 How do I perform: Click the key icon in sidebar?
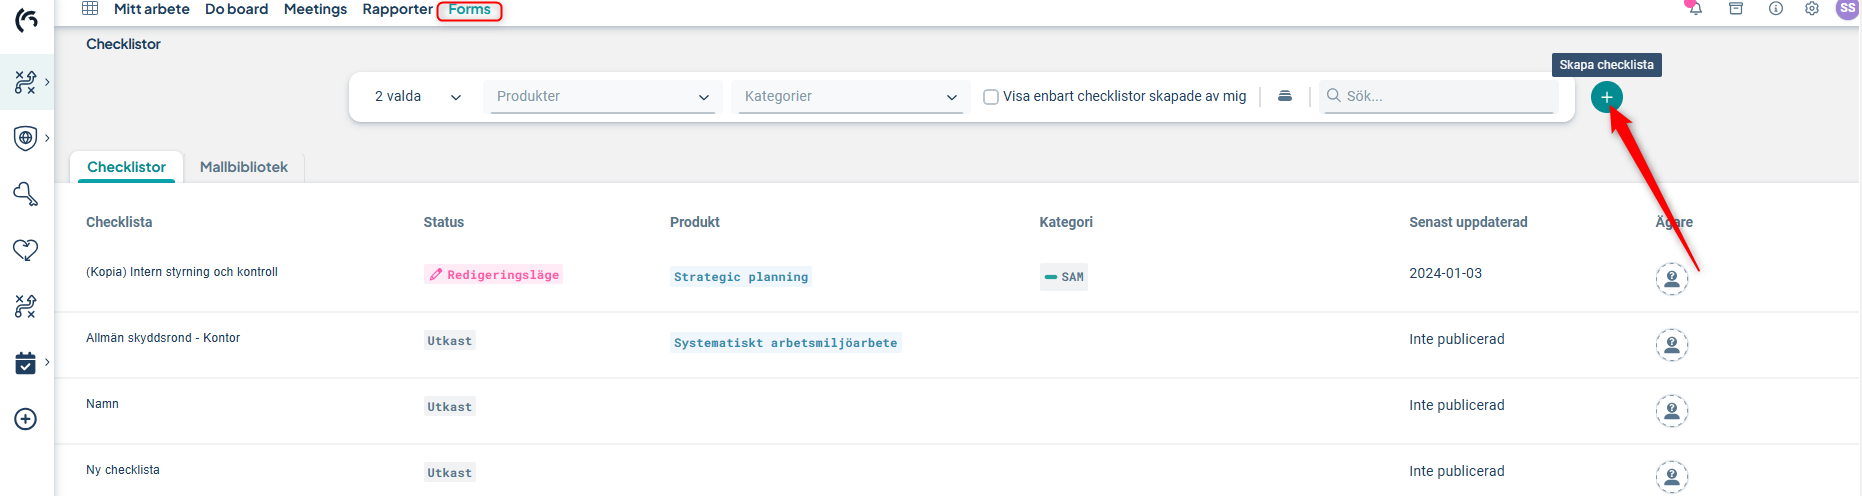click(x=26, y=194)
